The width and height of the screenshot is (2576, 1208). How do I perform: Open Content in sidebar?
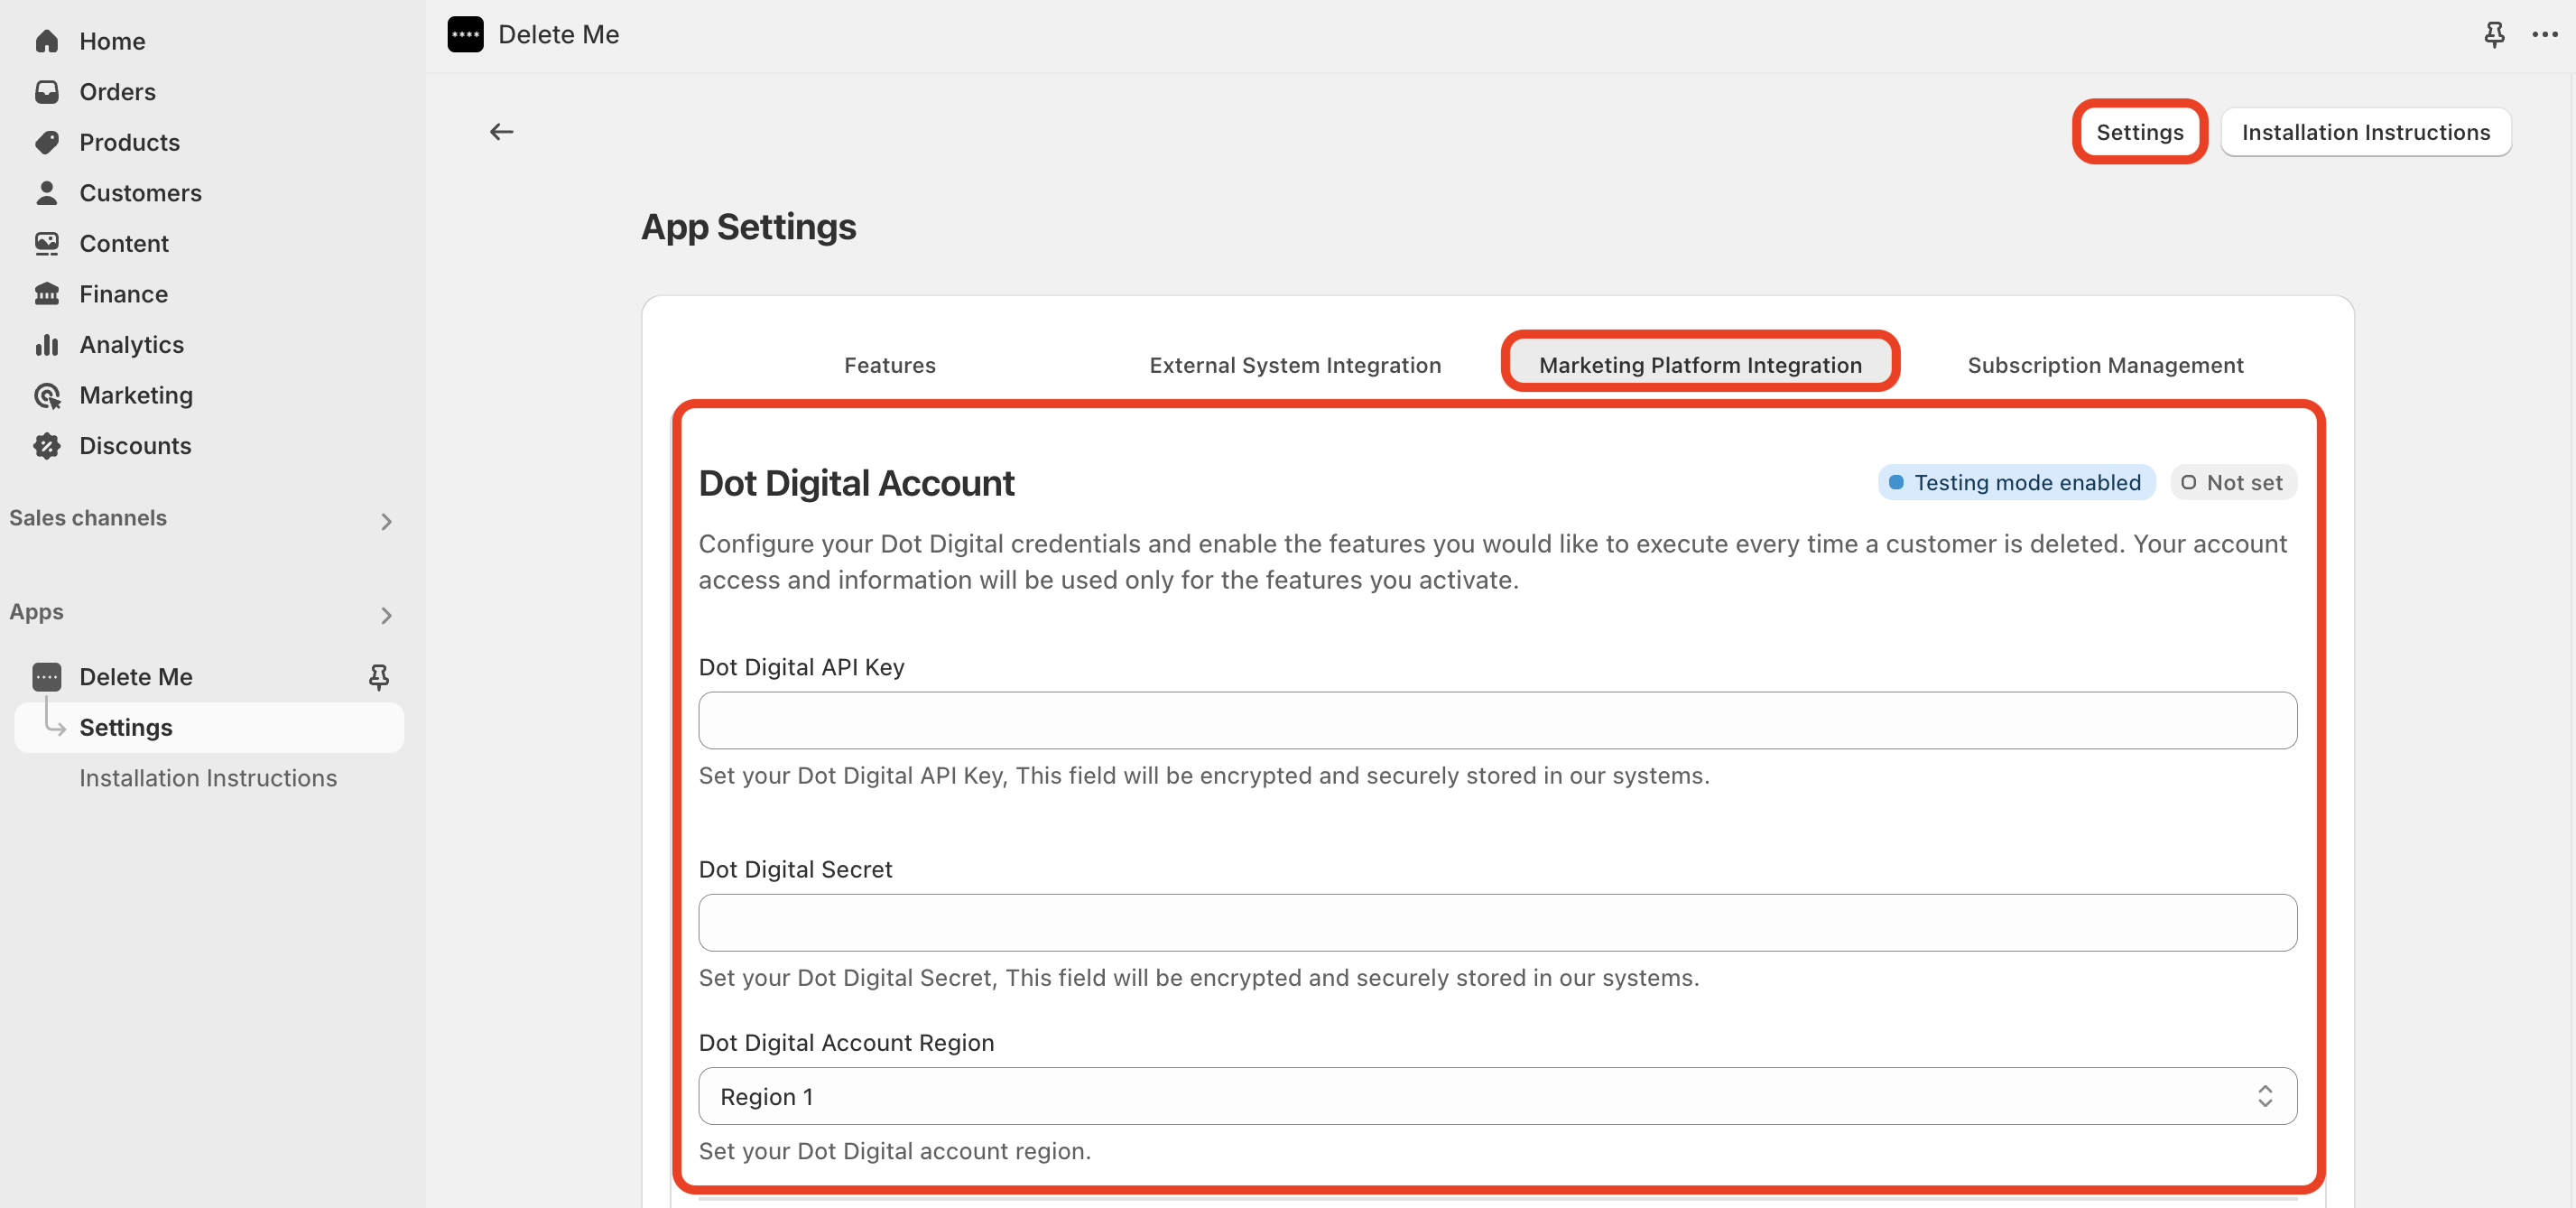pos(124,243)
